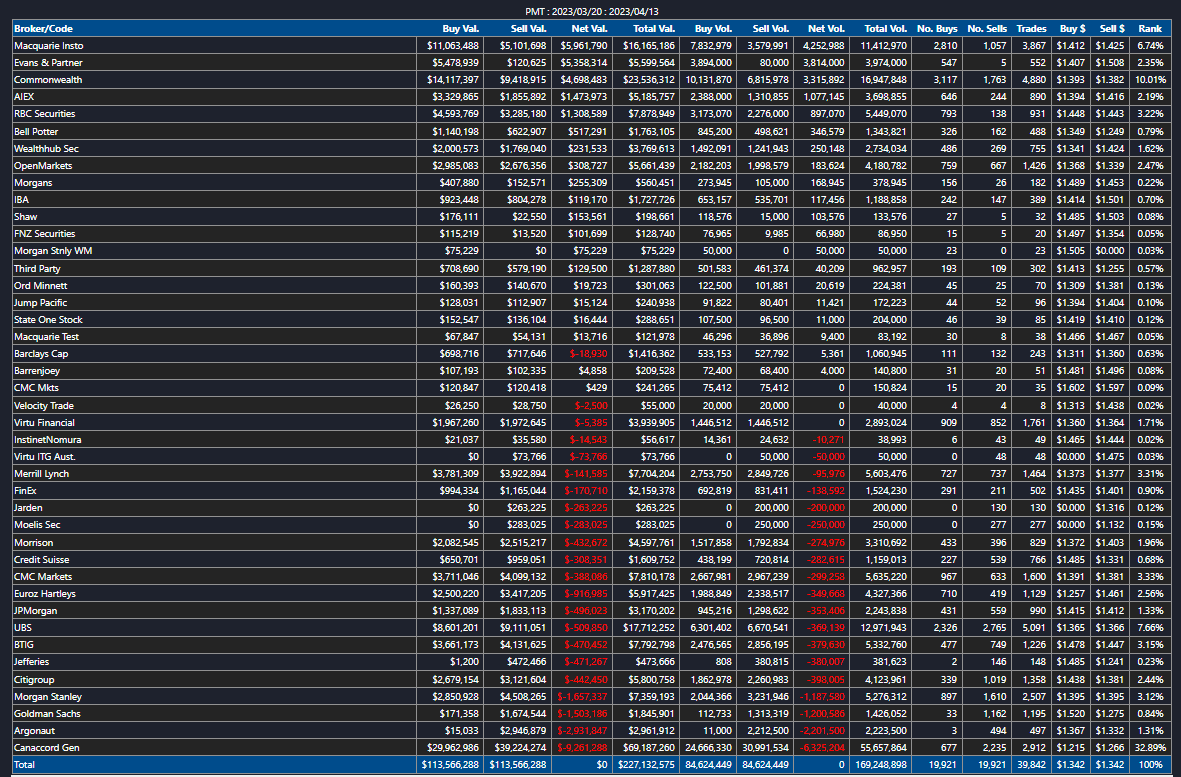1181x777 pixels.
Task: Select the FinEx broker name
Action: pos(26,491)
